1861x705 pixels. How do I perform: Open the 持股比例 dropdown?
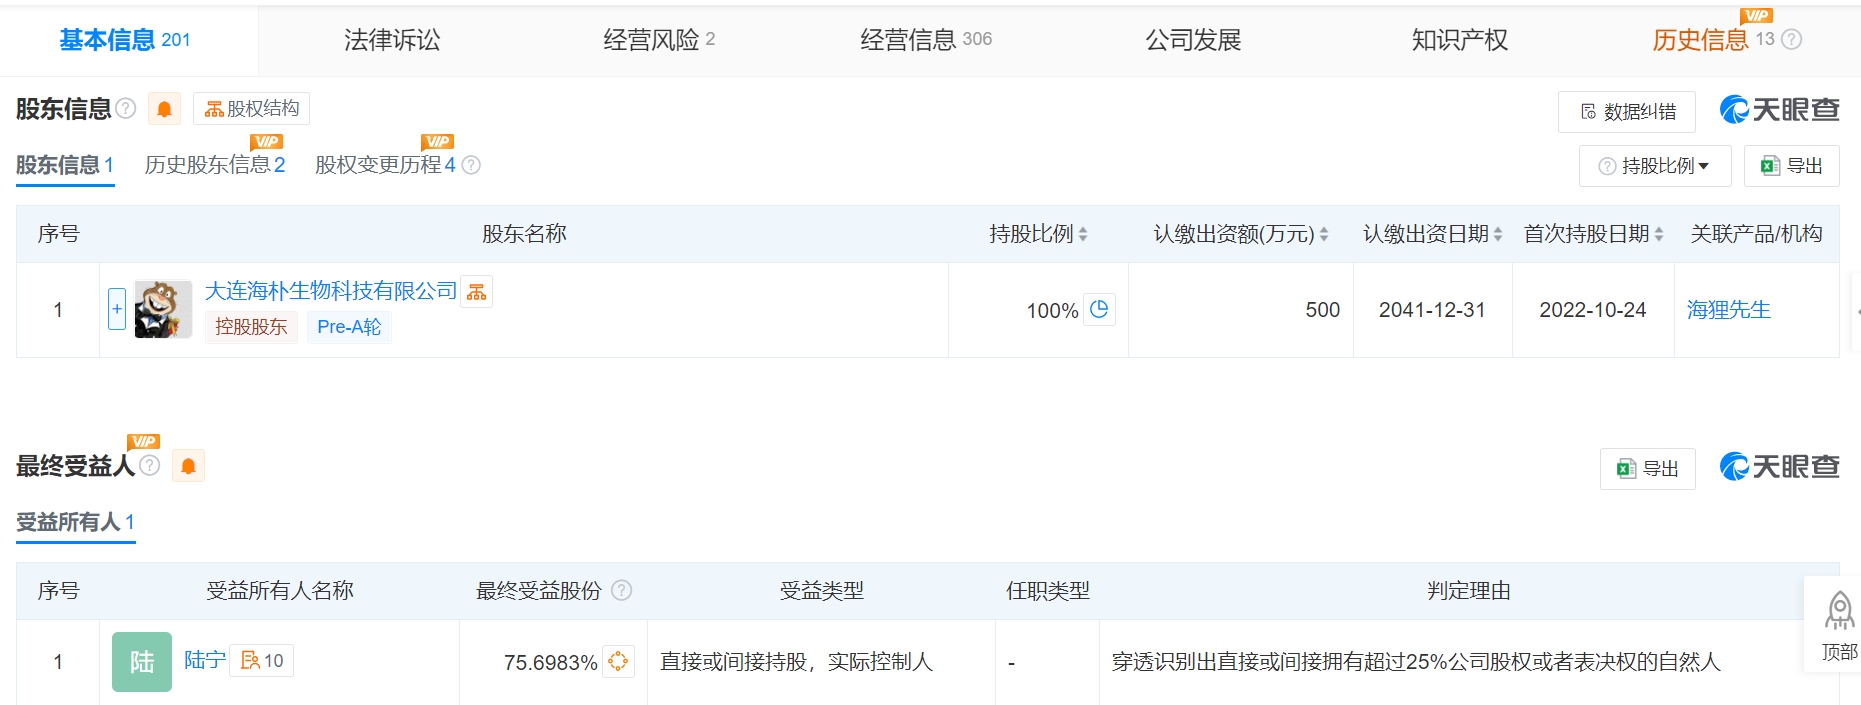pyautogui.click(x=1655, y=166)
